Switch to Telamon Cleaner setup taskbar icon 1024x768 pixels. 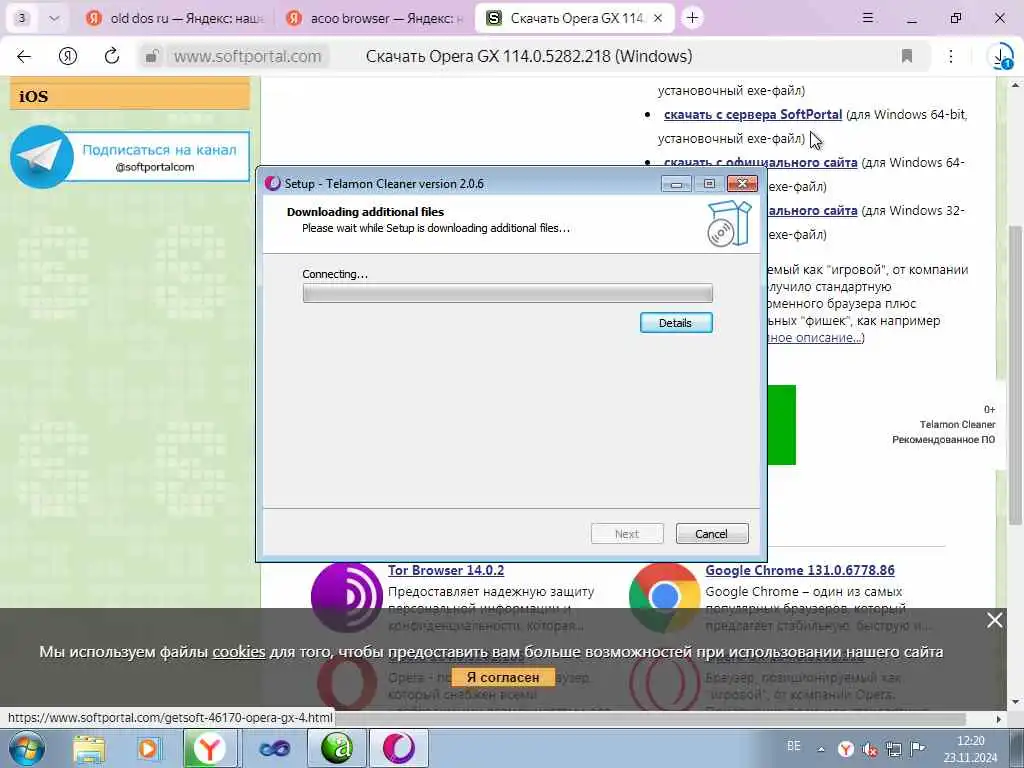[398, 749]
